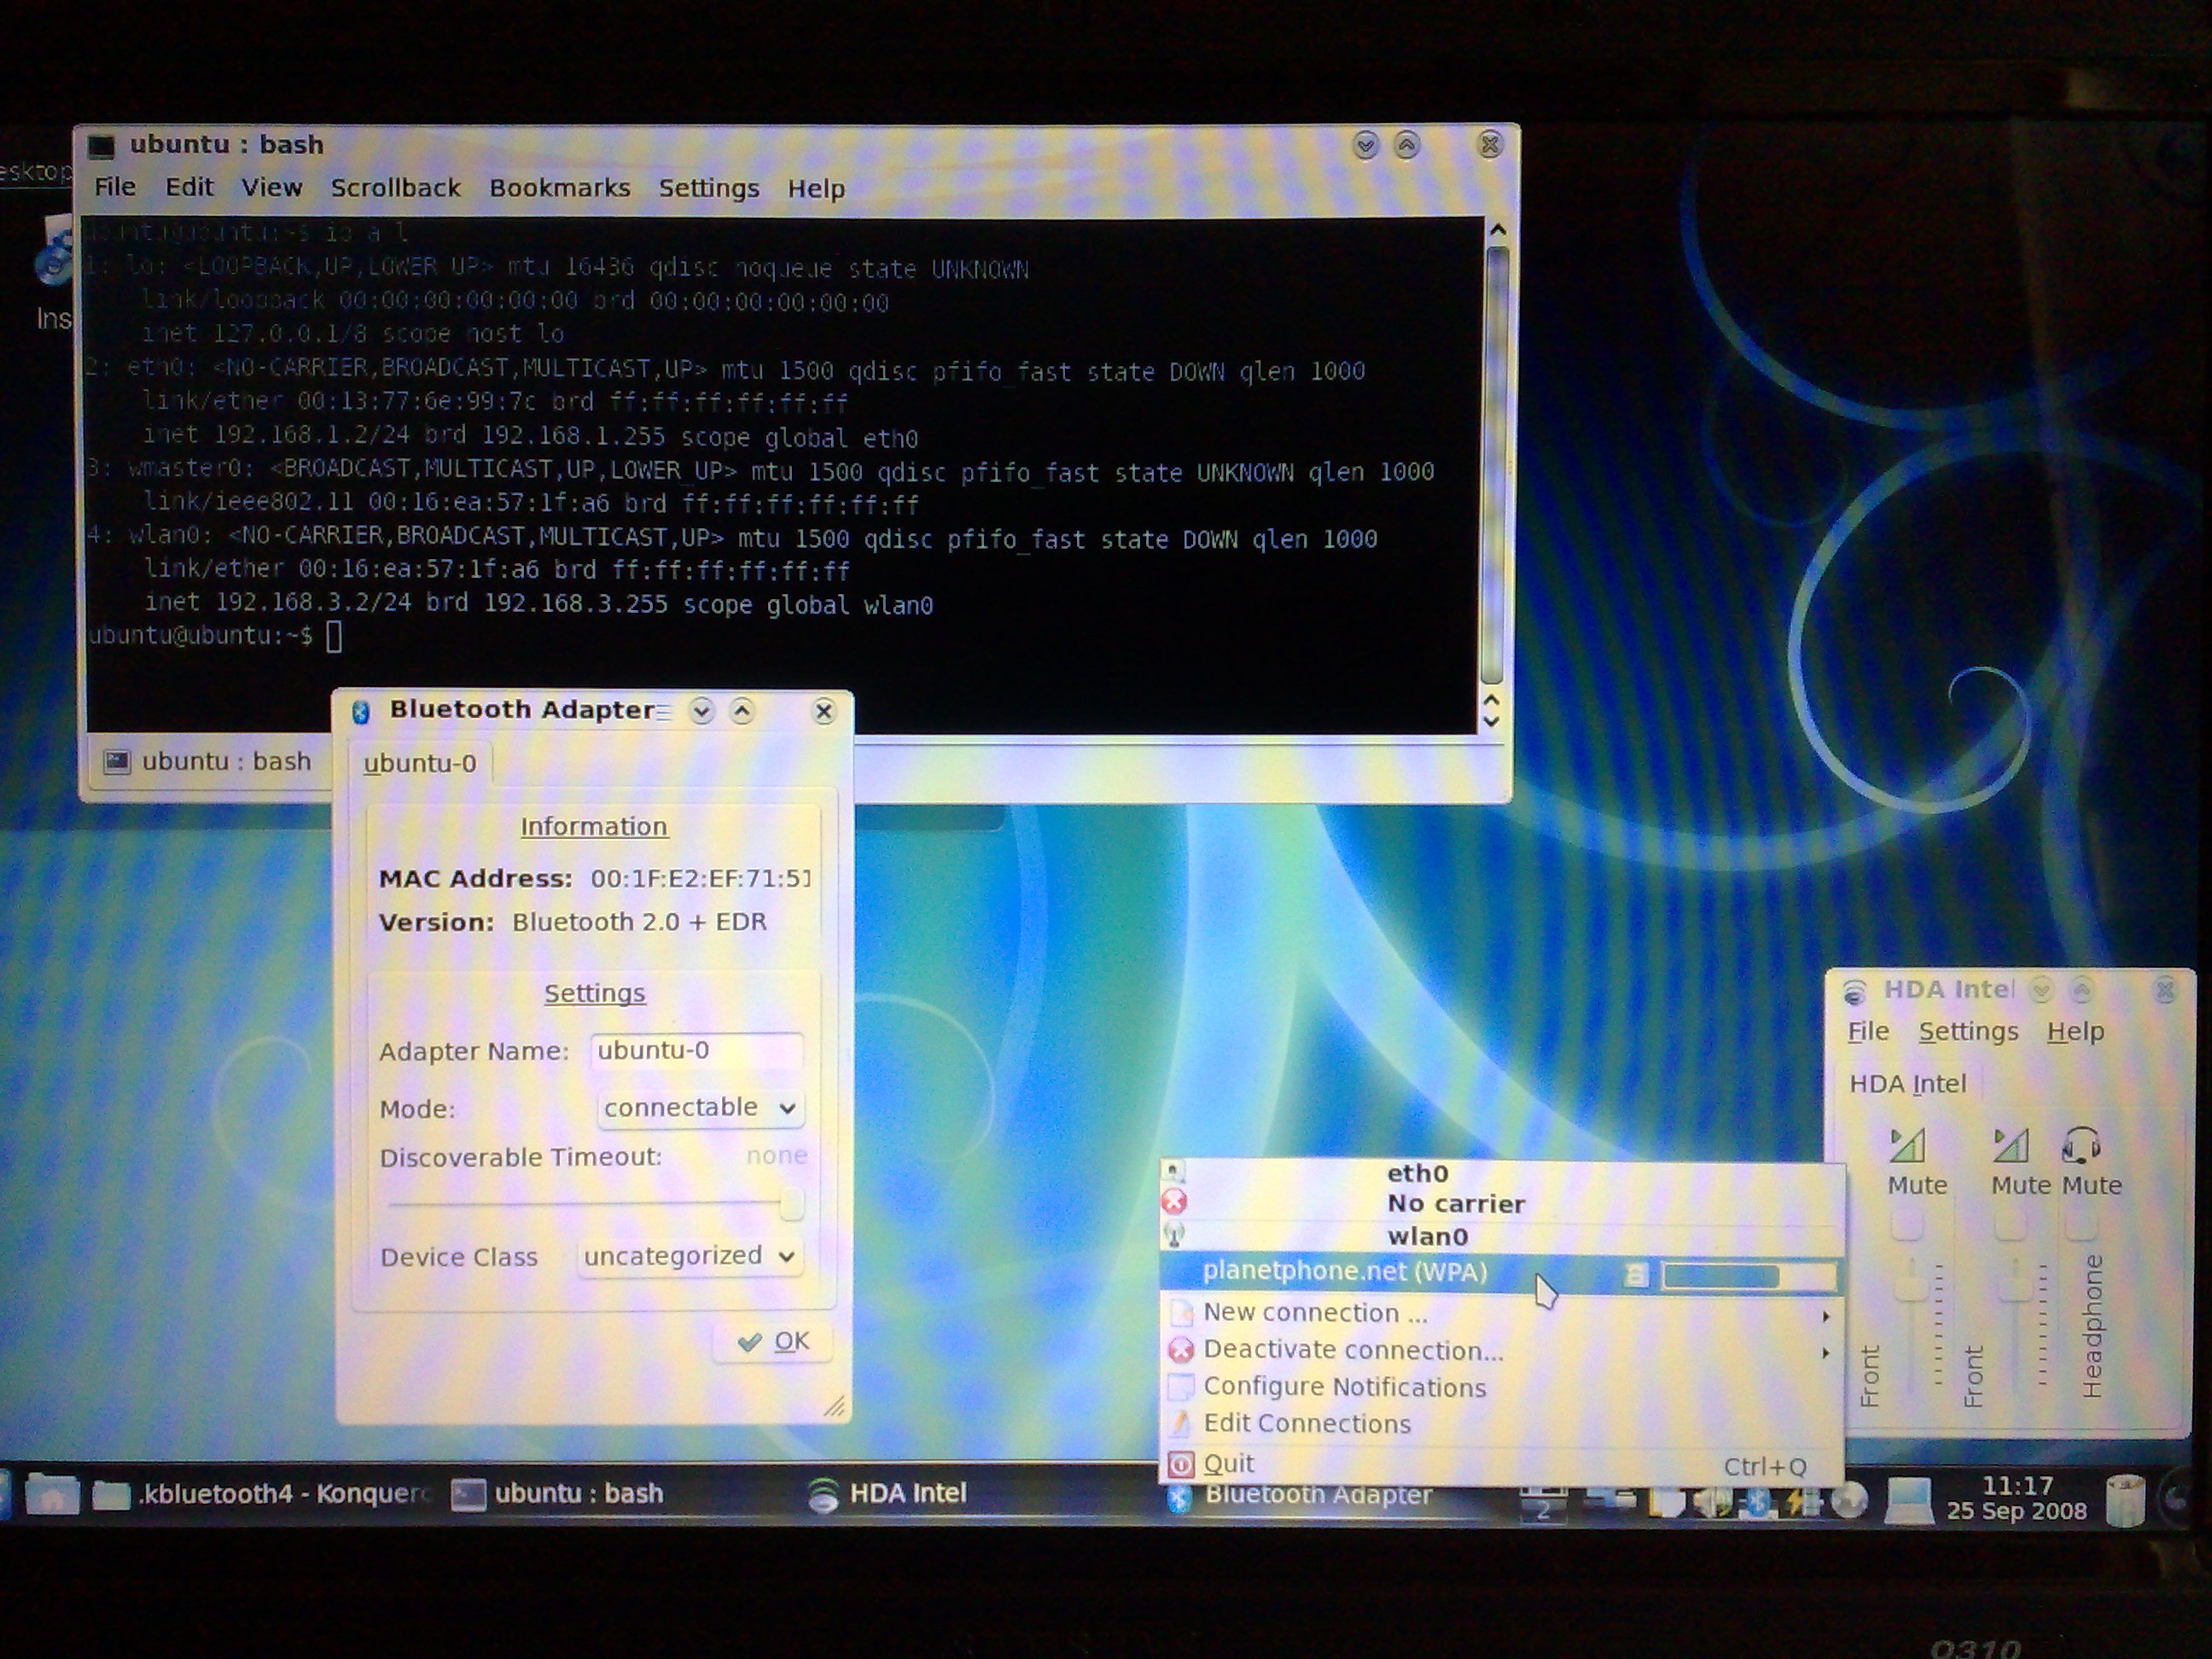Click the red No carrier icon in network menu
Image resolution: width=2212 pixels, height=1659 pixels.
(x=1175, y=1202)
